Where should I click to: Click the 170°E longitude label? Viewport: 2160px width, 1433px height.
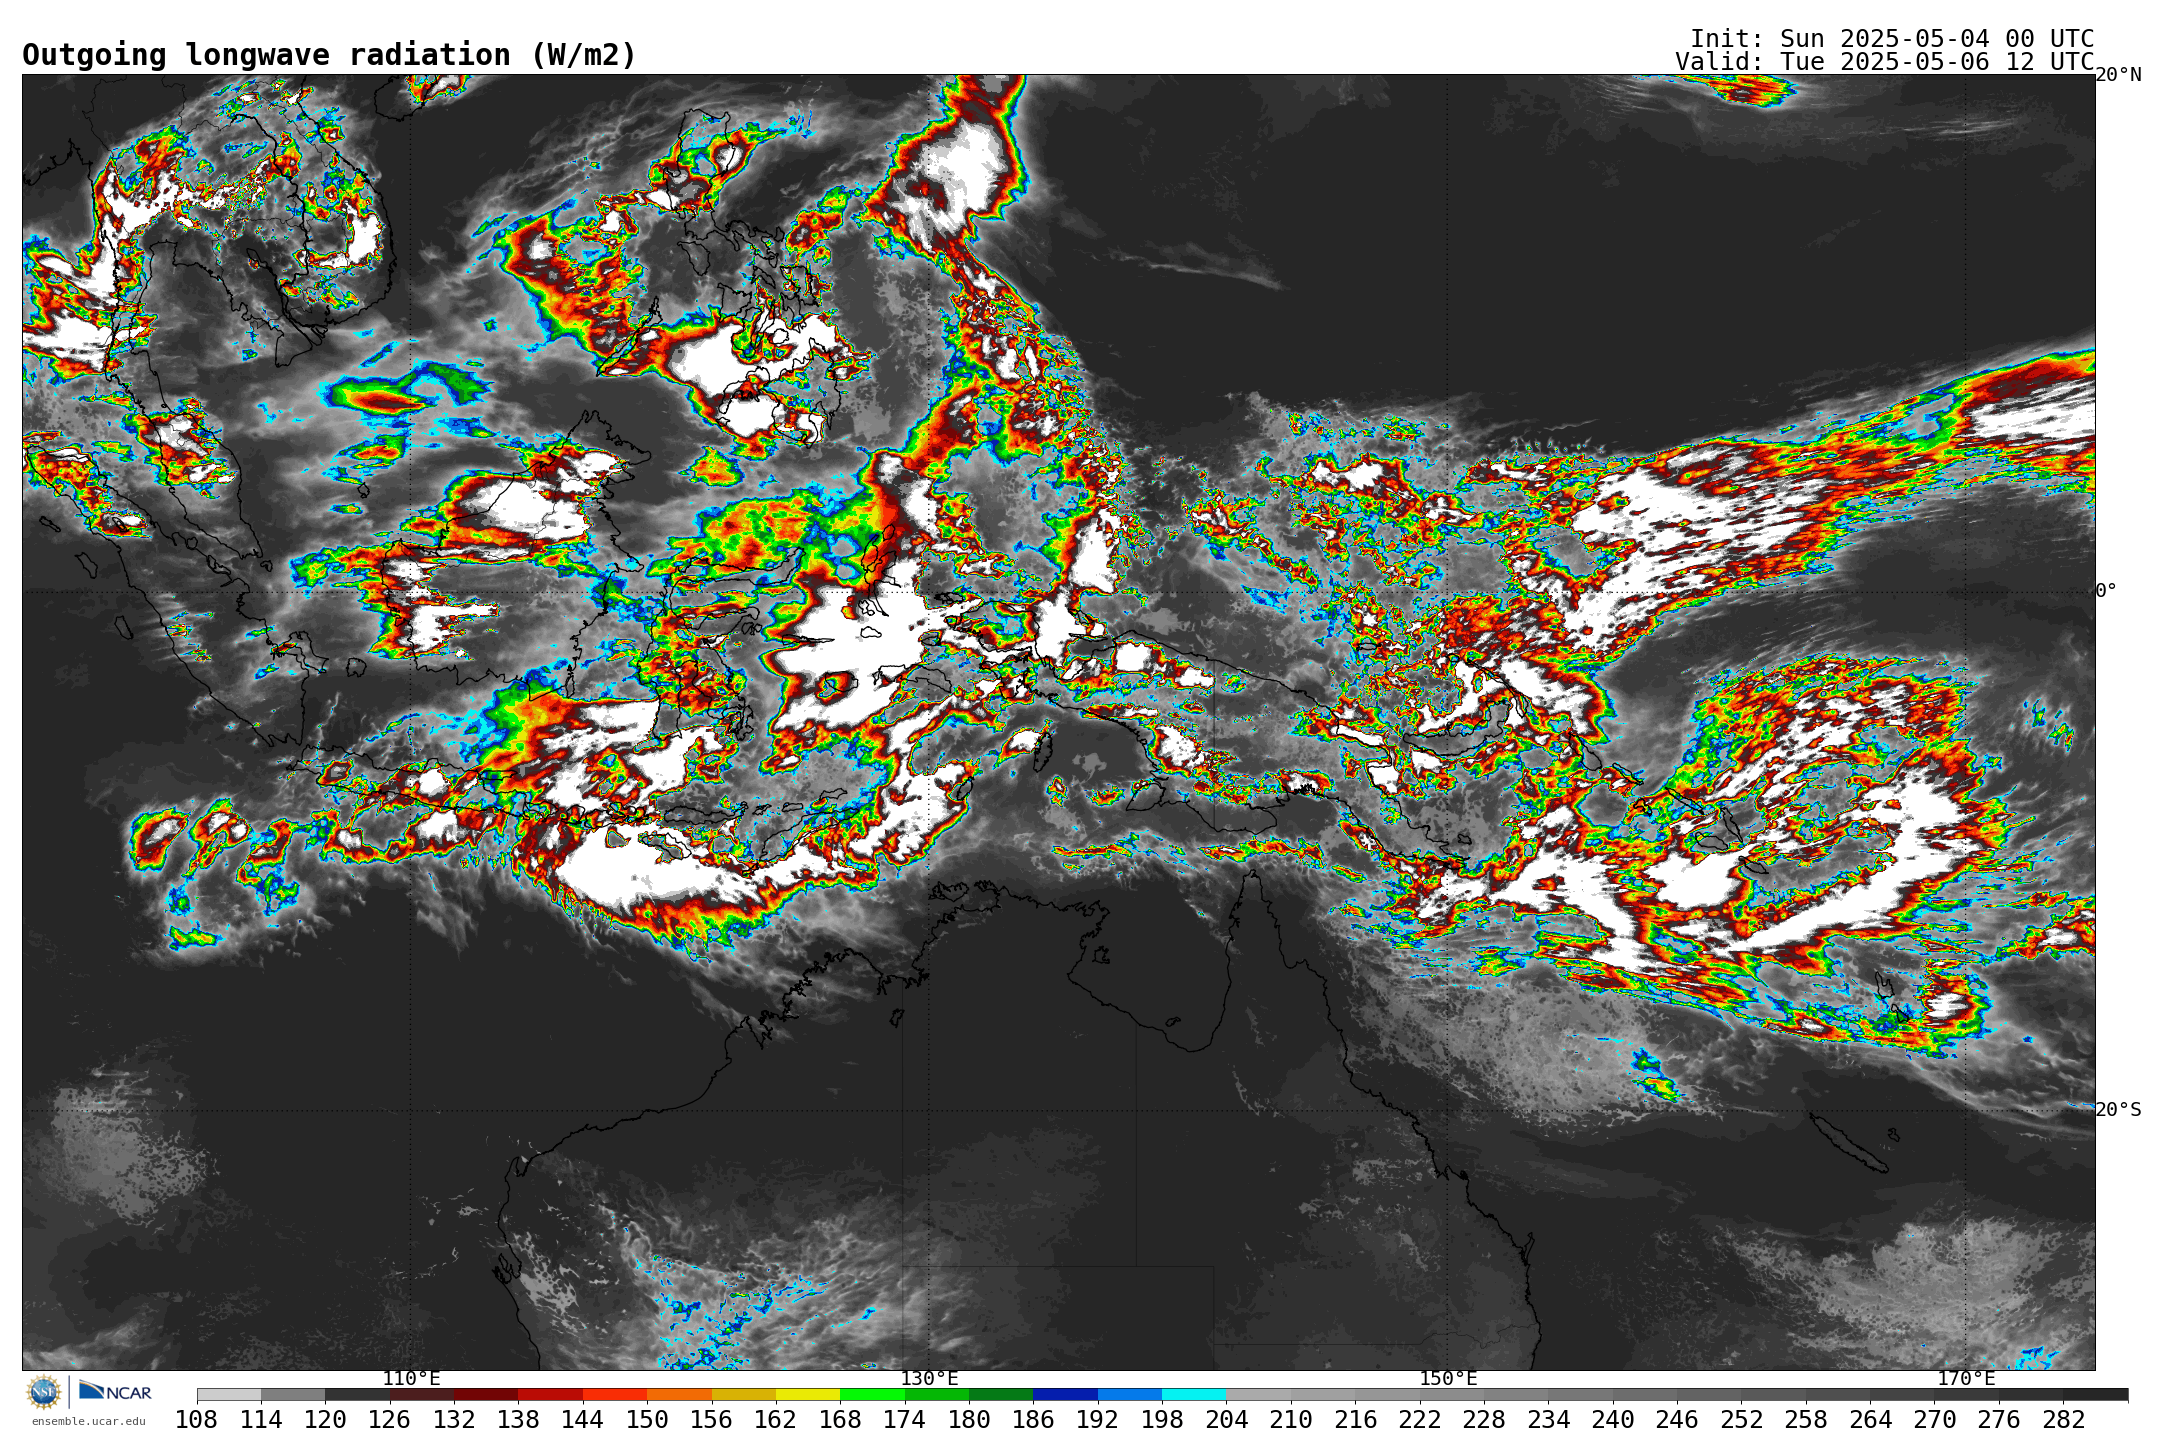[1966, 1379]
